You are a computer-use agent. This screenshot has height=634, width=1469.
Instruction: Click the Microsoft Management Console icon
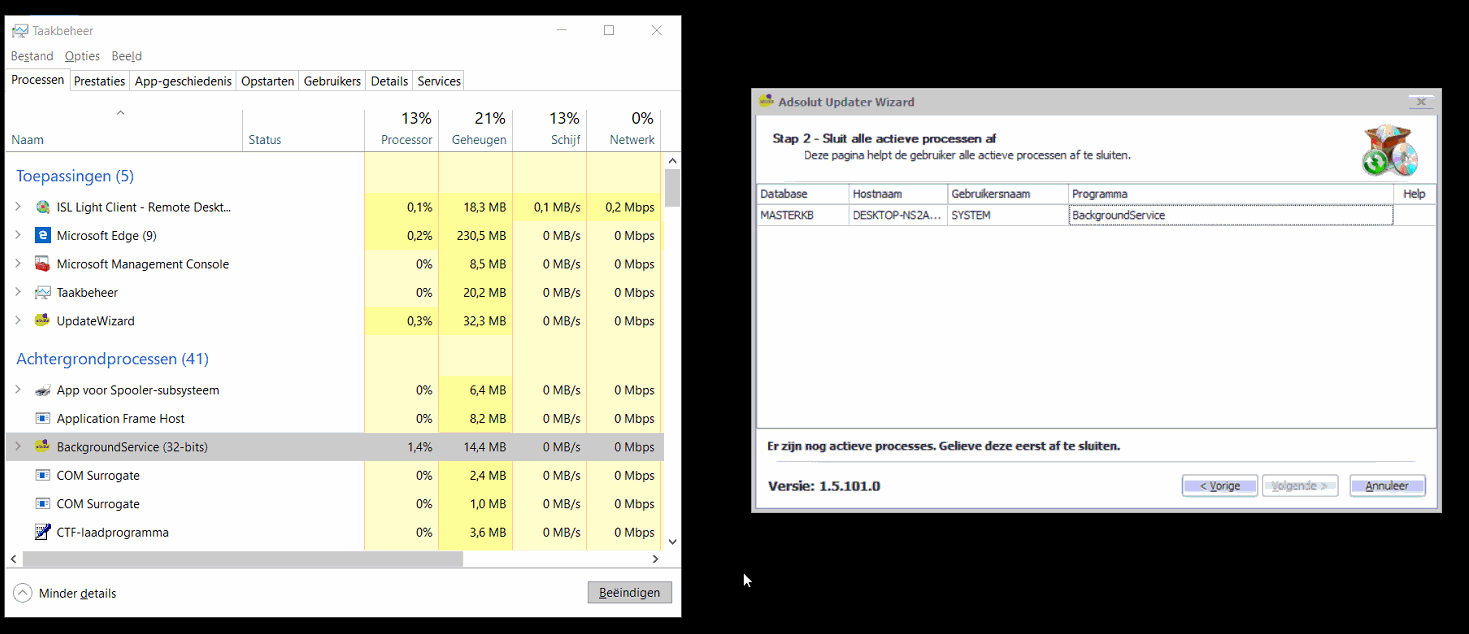point(42,264)
